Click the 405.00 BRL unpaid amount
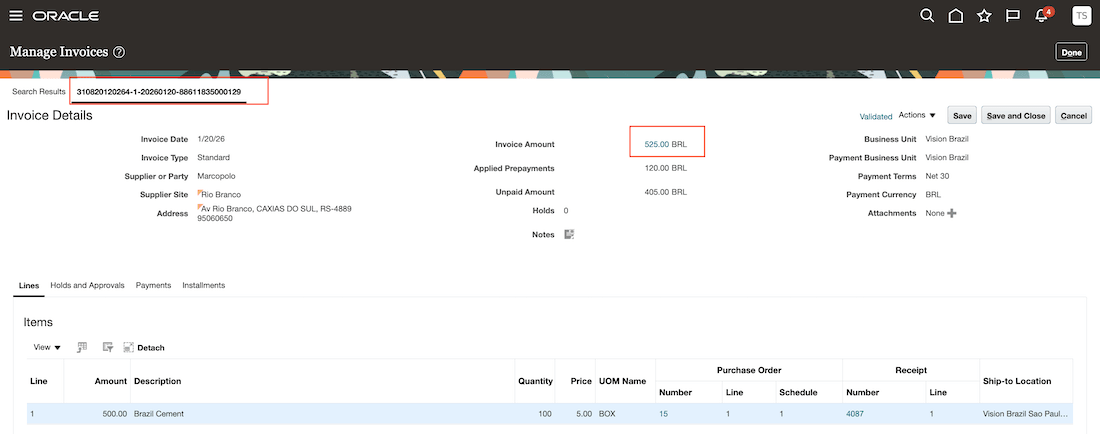This screenshot has height=434, width=1100. [665, 191]
